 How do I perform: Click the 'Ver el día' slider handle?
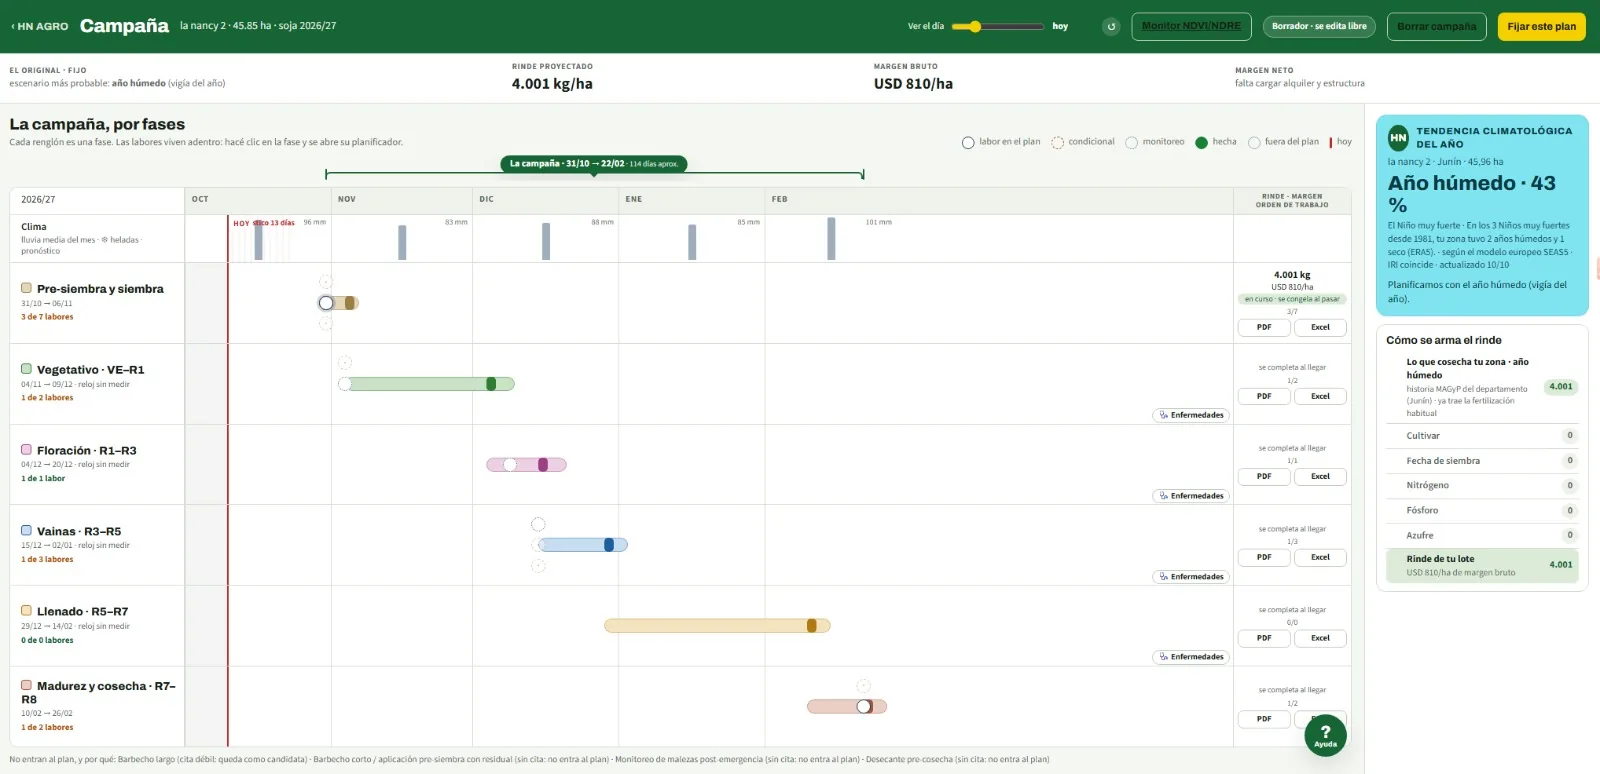(975, 27)
